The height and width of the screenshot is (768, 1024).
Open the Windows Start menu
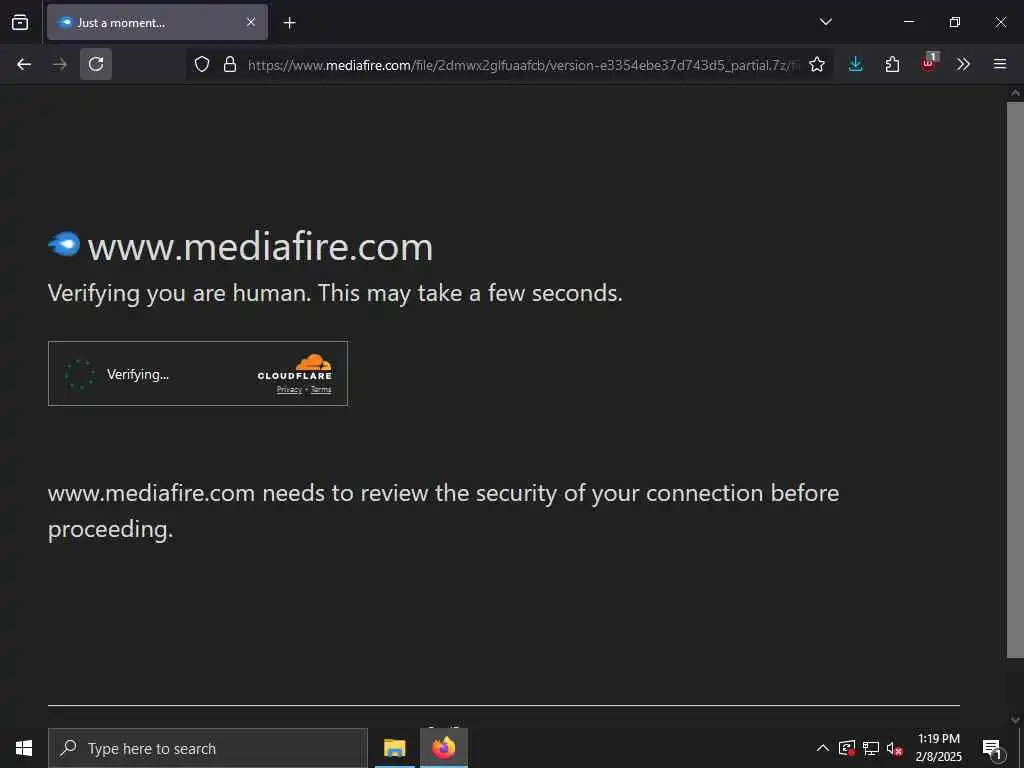[x=24, y=748]
